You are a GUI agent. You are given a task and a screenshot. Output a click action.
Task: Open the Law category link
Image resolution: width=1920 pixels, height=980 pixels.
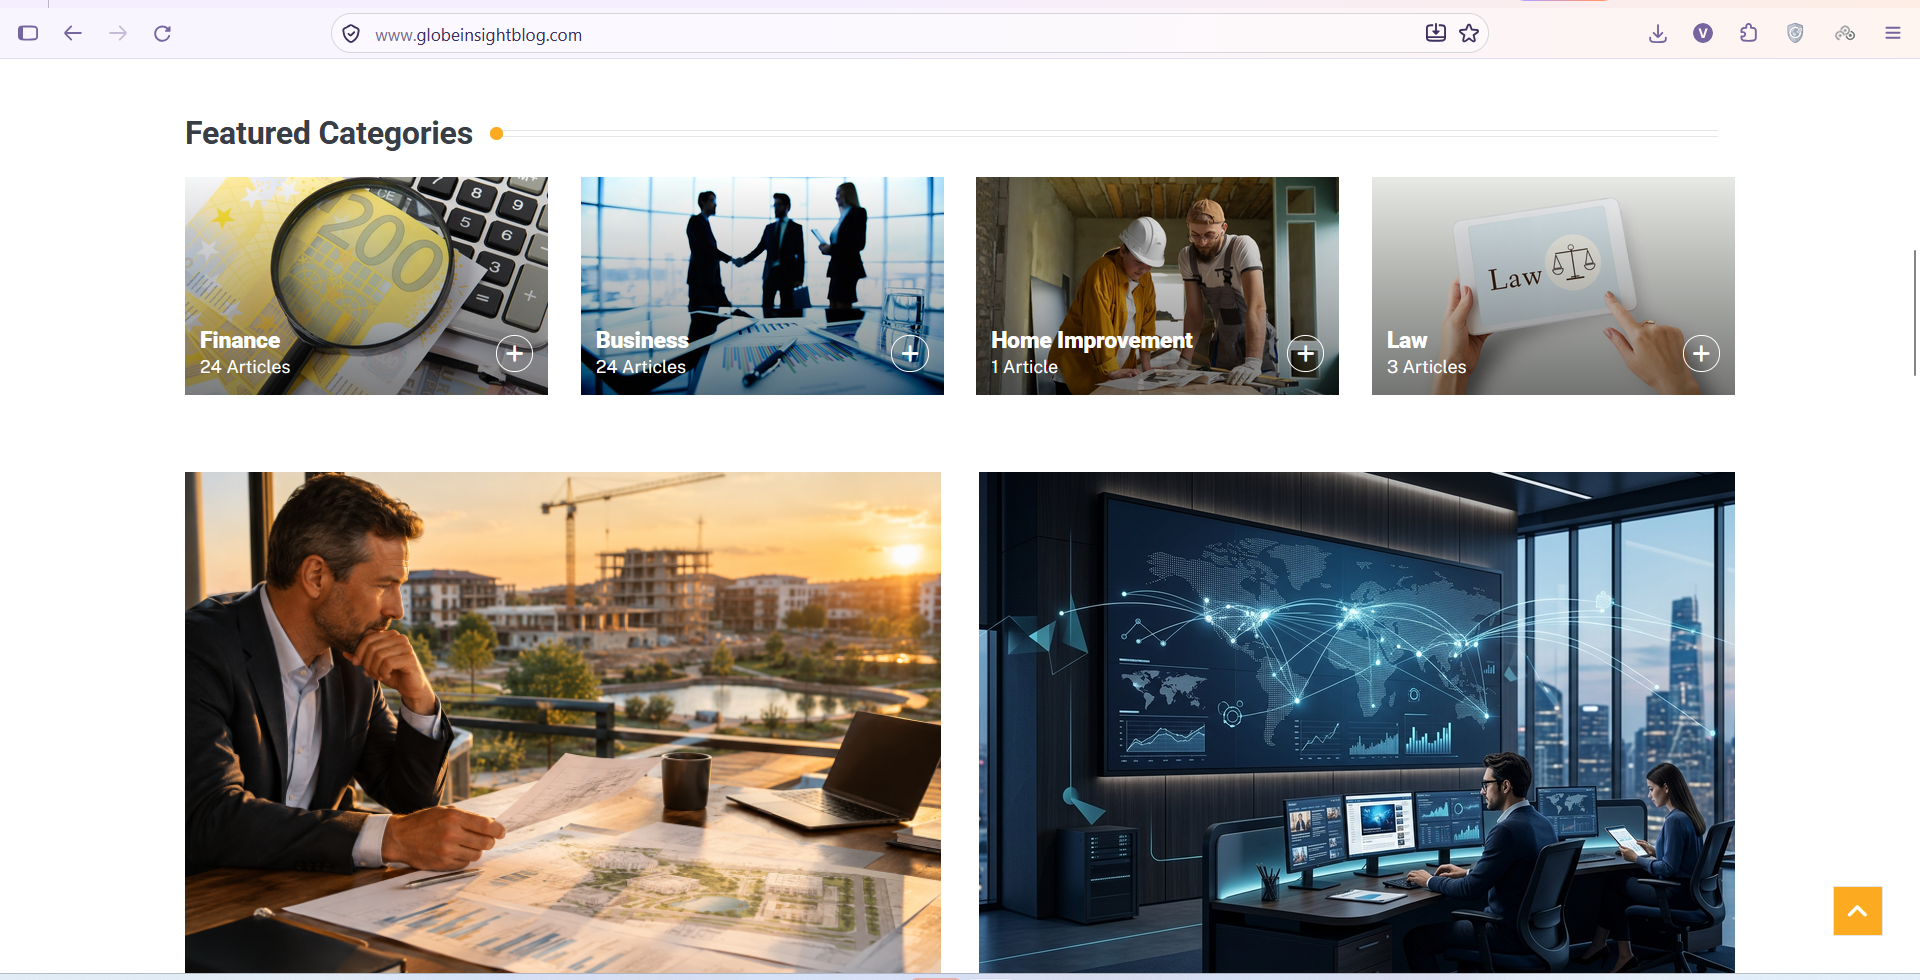coord(1407,340)
